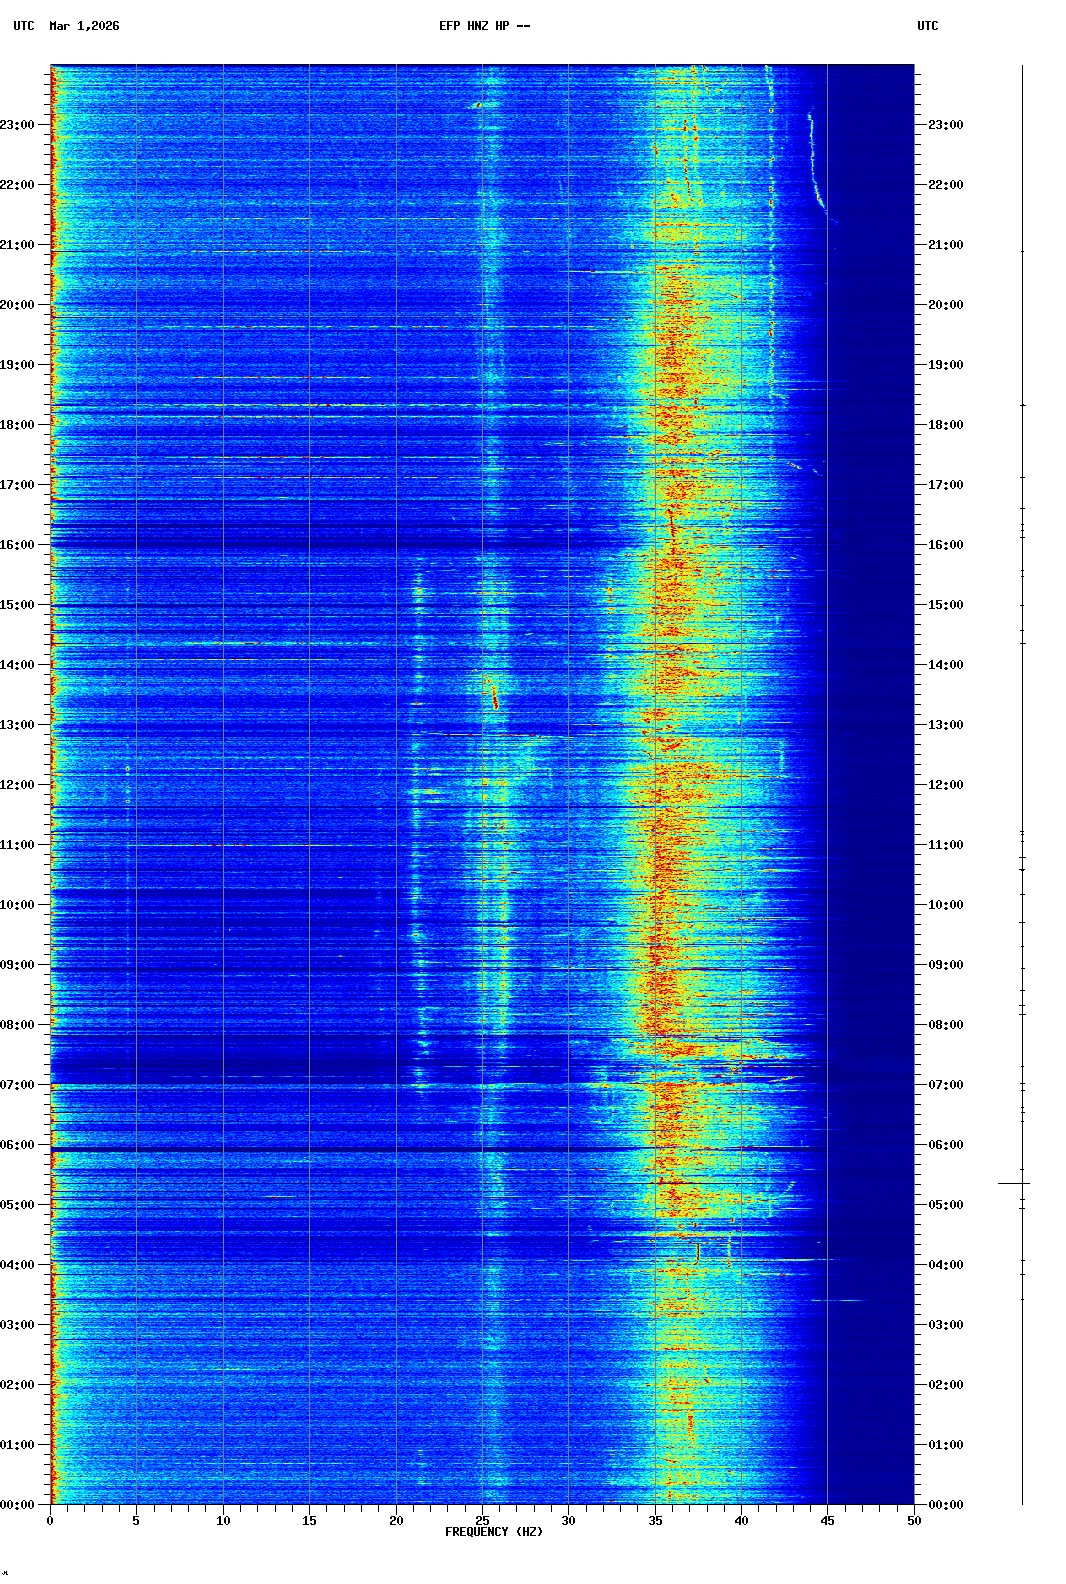Viewport: 1066px width, 1584px height.
Task: Click the largest amplitude spike on right-side trace
Action: (1013, 1184)
